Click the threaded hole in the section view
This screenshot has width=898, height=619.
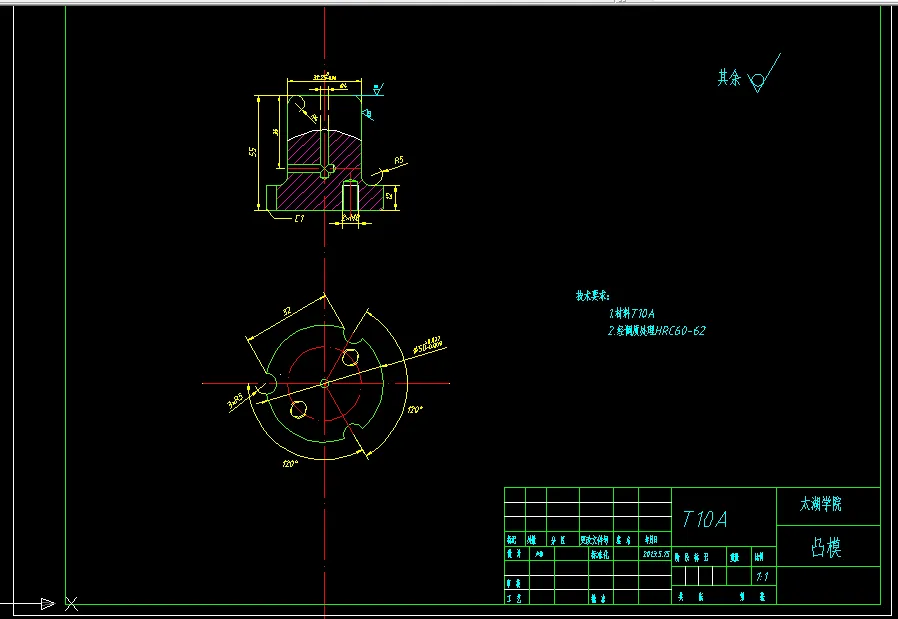click(350, 195)
